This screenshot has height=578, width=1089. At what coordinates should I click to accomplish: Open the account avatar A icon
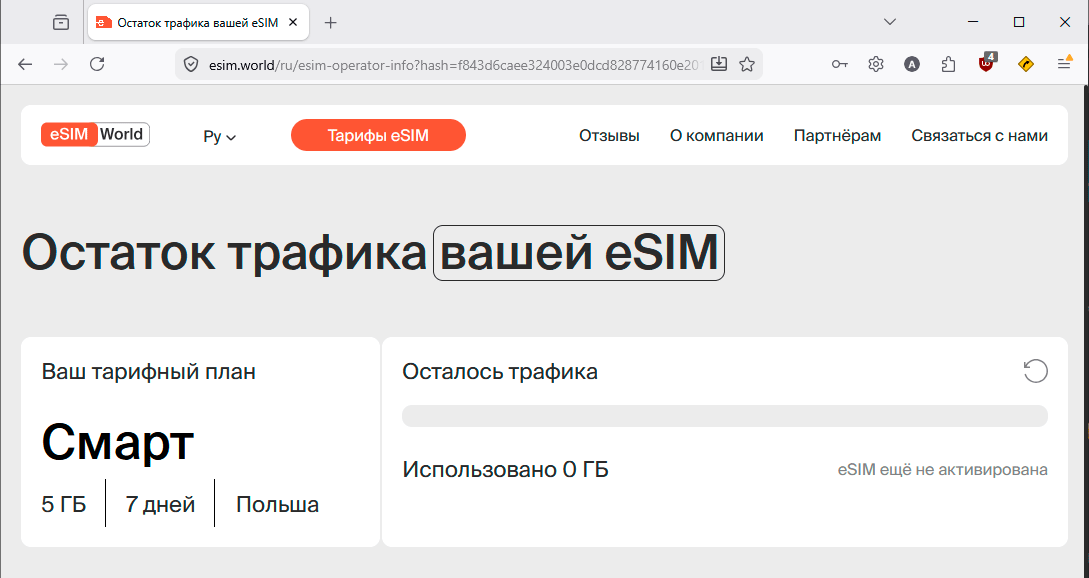pos(912,65)
